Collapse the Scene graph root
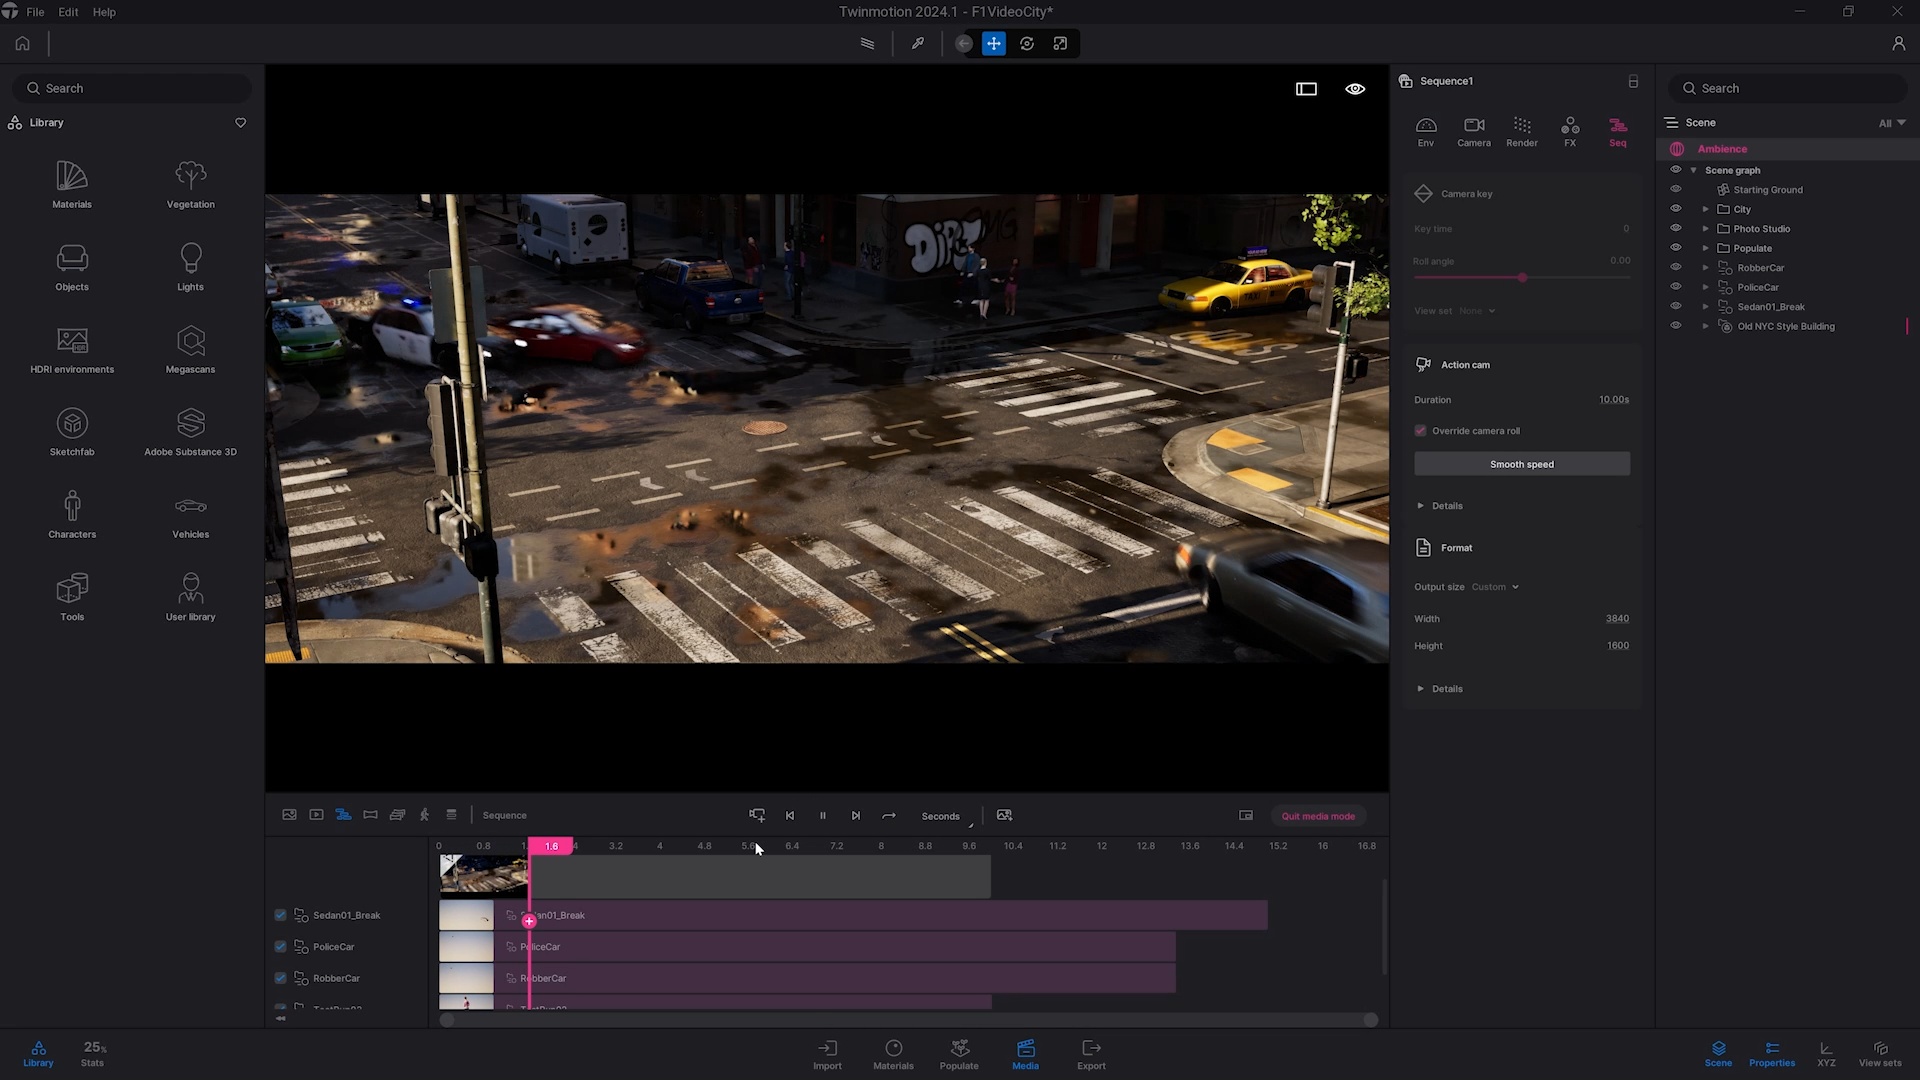The height and width of the screenshot is (1080, 1920). point(1694,170)
